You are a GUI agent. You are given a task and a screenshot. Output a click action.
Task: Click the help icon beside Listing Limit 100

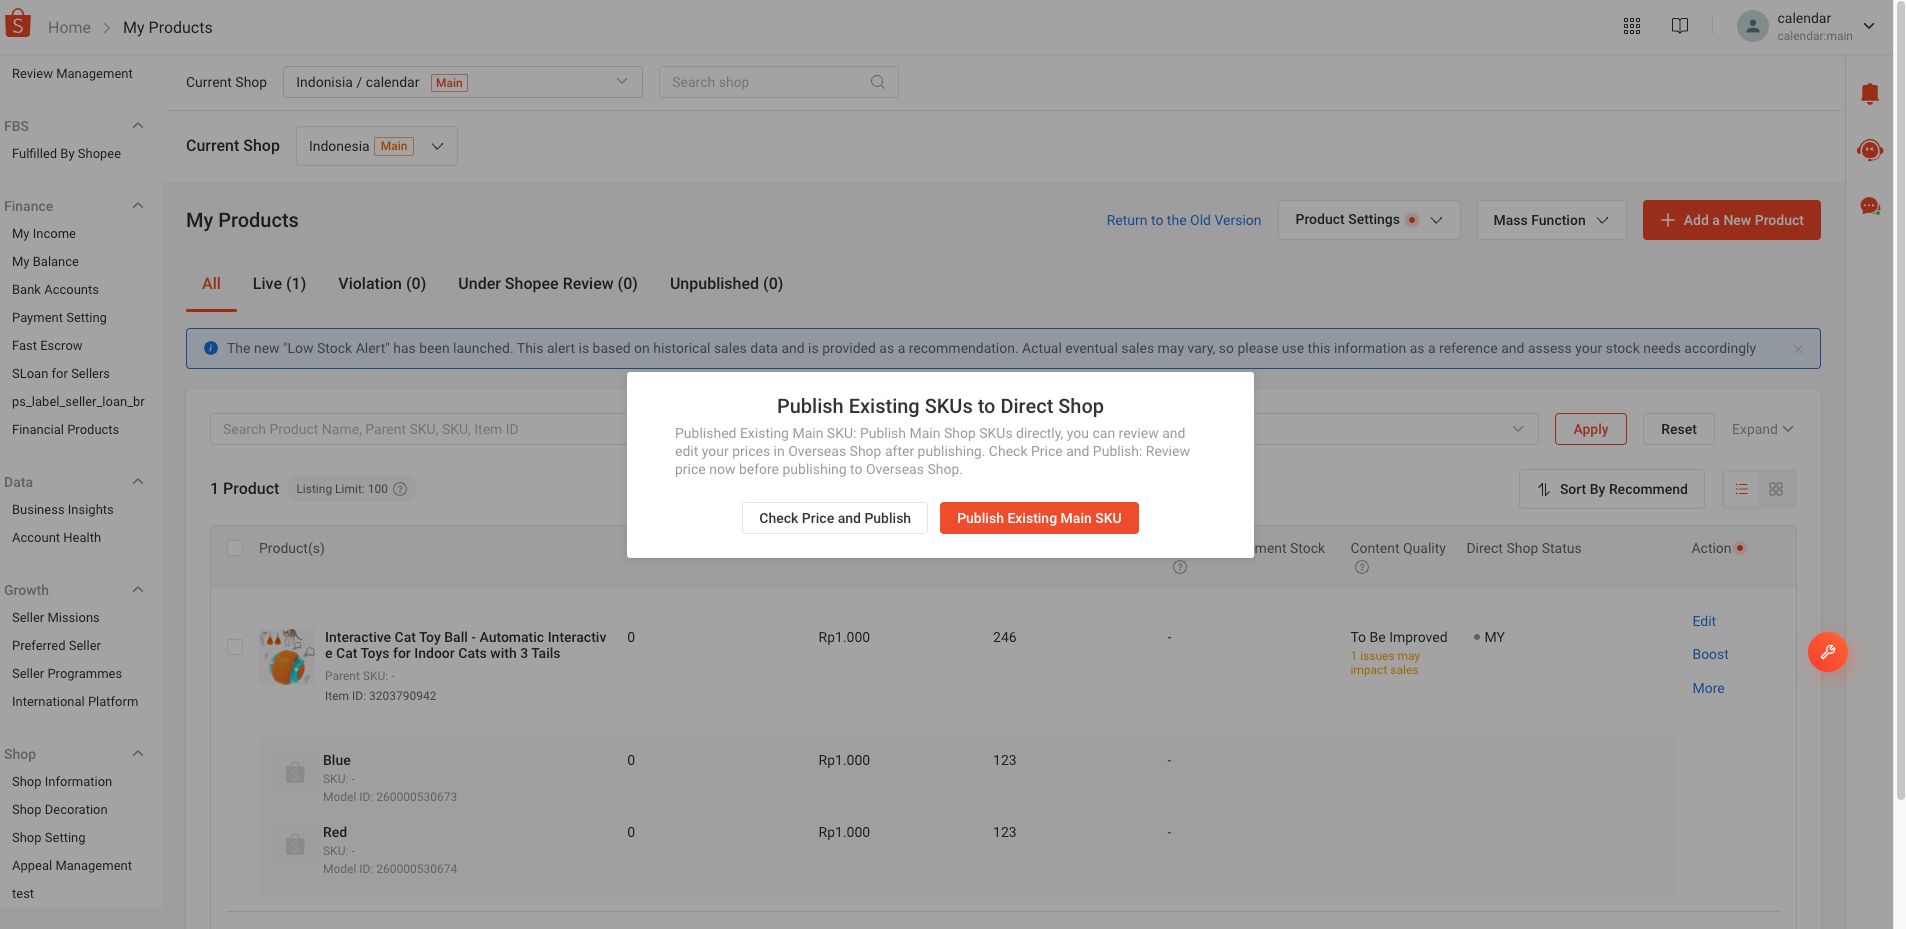click(400, 489)
